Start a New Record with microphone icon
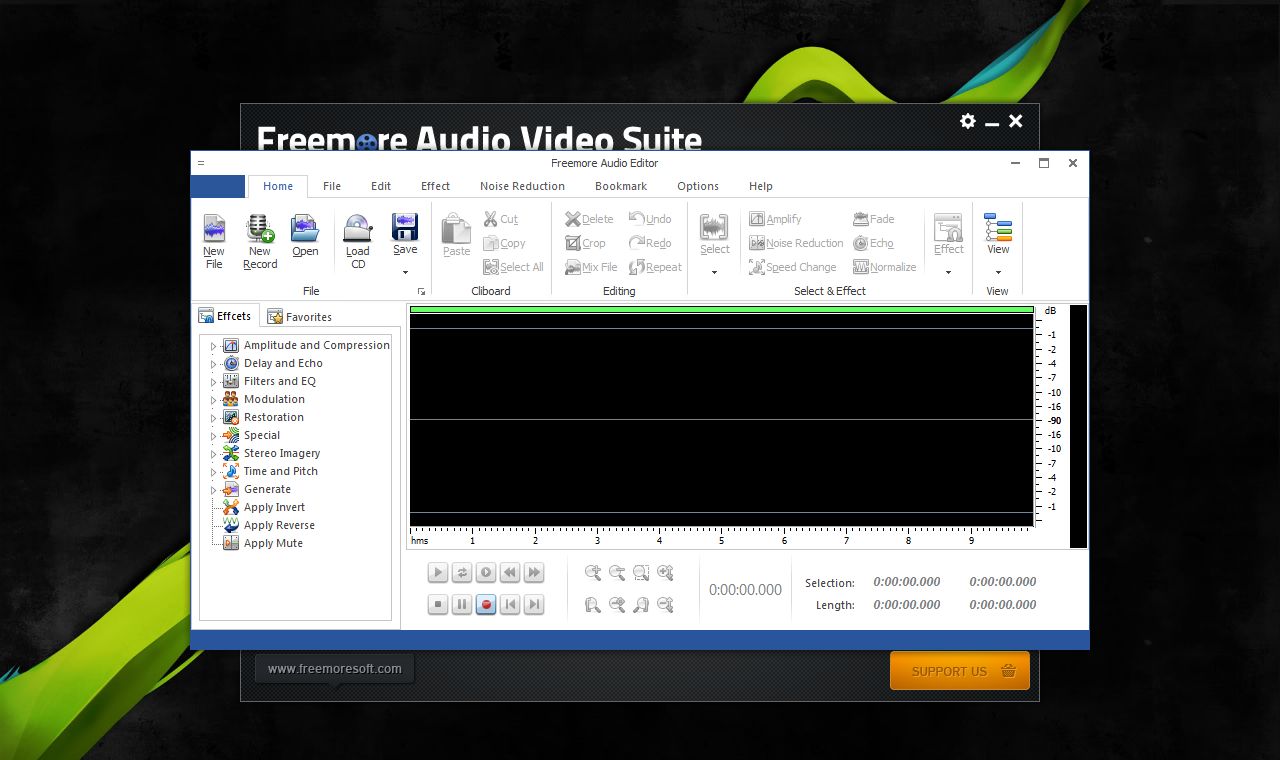 tap(260, 241)
